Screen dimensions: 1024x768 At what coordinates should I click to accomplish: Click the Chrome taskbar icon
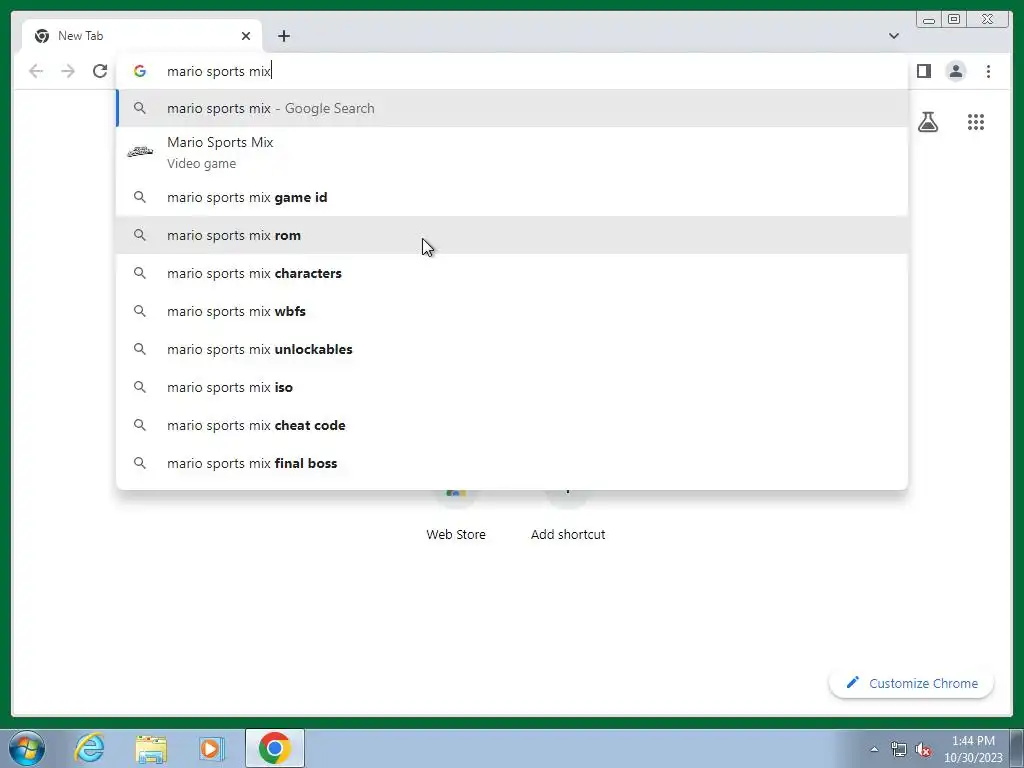275,748
